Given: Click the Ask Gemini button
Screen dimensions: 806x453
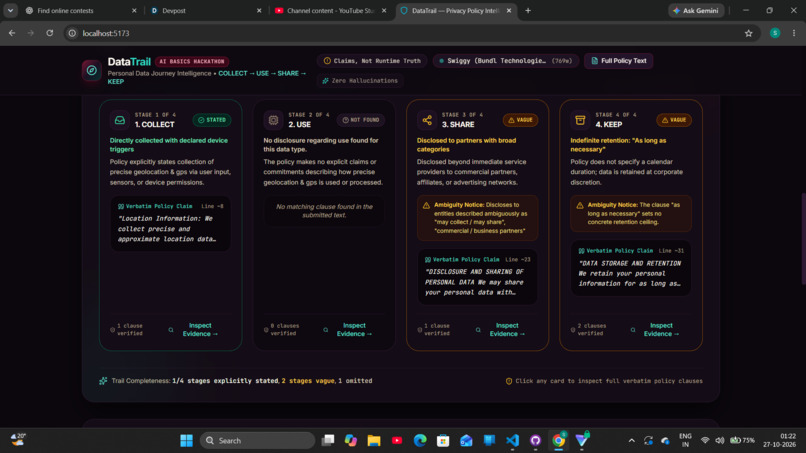Looking at the screenshot, I should click(x=696, y=10).
